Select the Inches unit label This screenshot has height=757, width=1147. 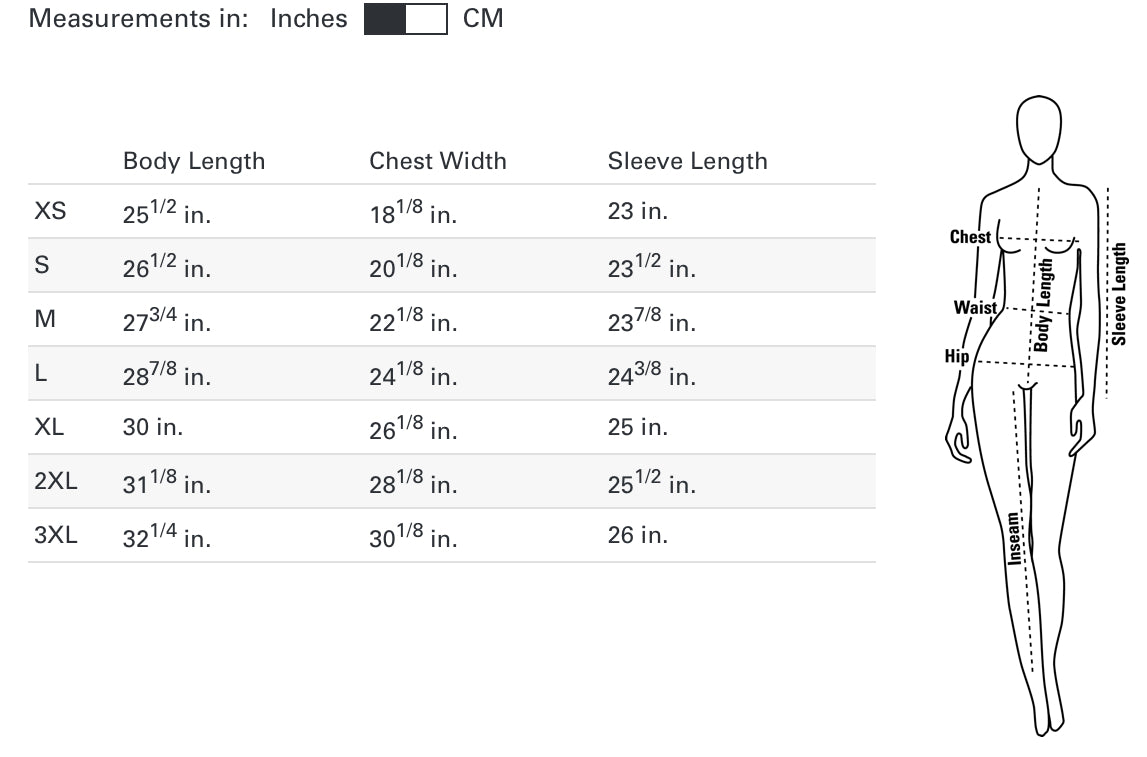click(x=308, y=18)
